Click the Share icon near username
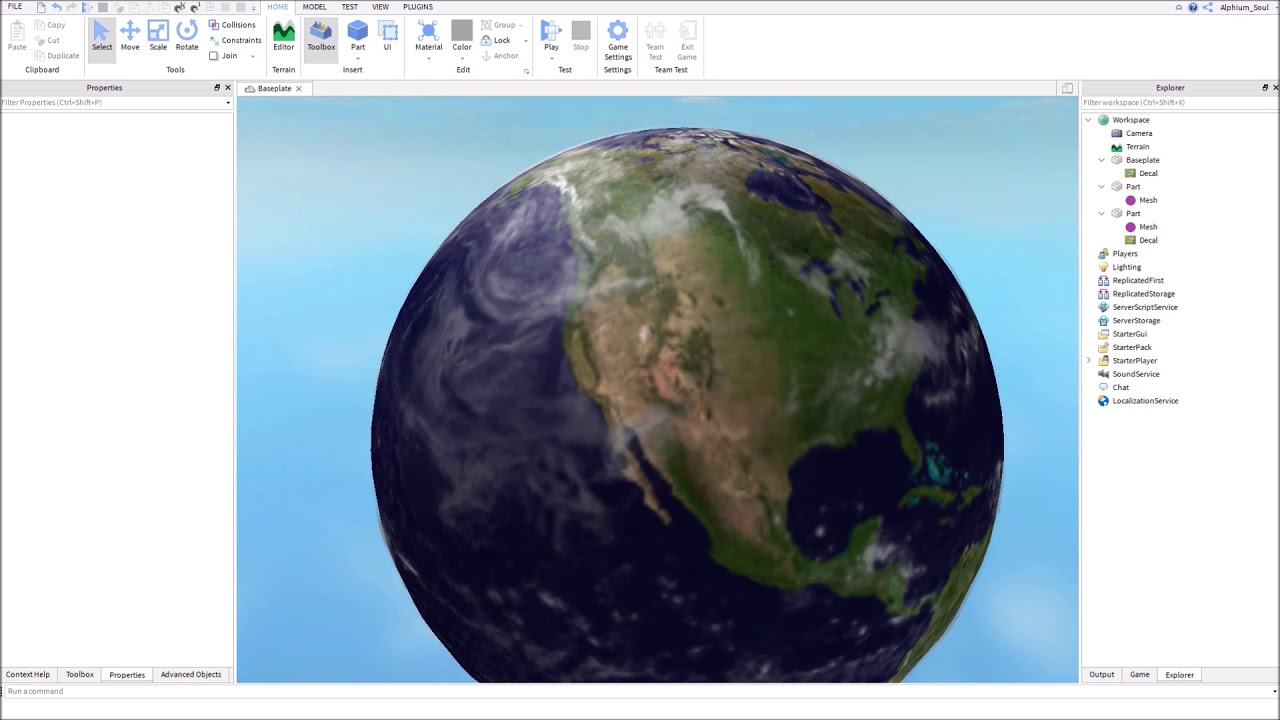 [x=1208, y=7]
